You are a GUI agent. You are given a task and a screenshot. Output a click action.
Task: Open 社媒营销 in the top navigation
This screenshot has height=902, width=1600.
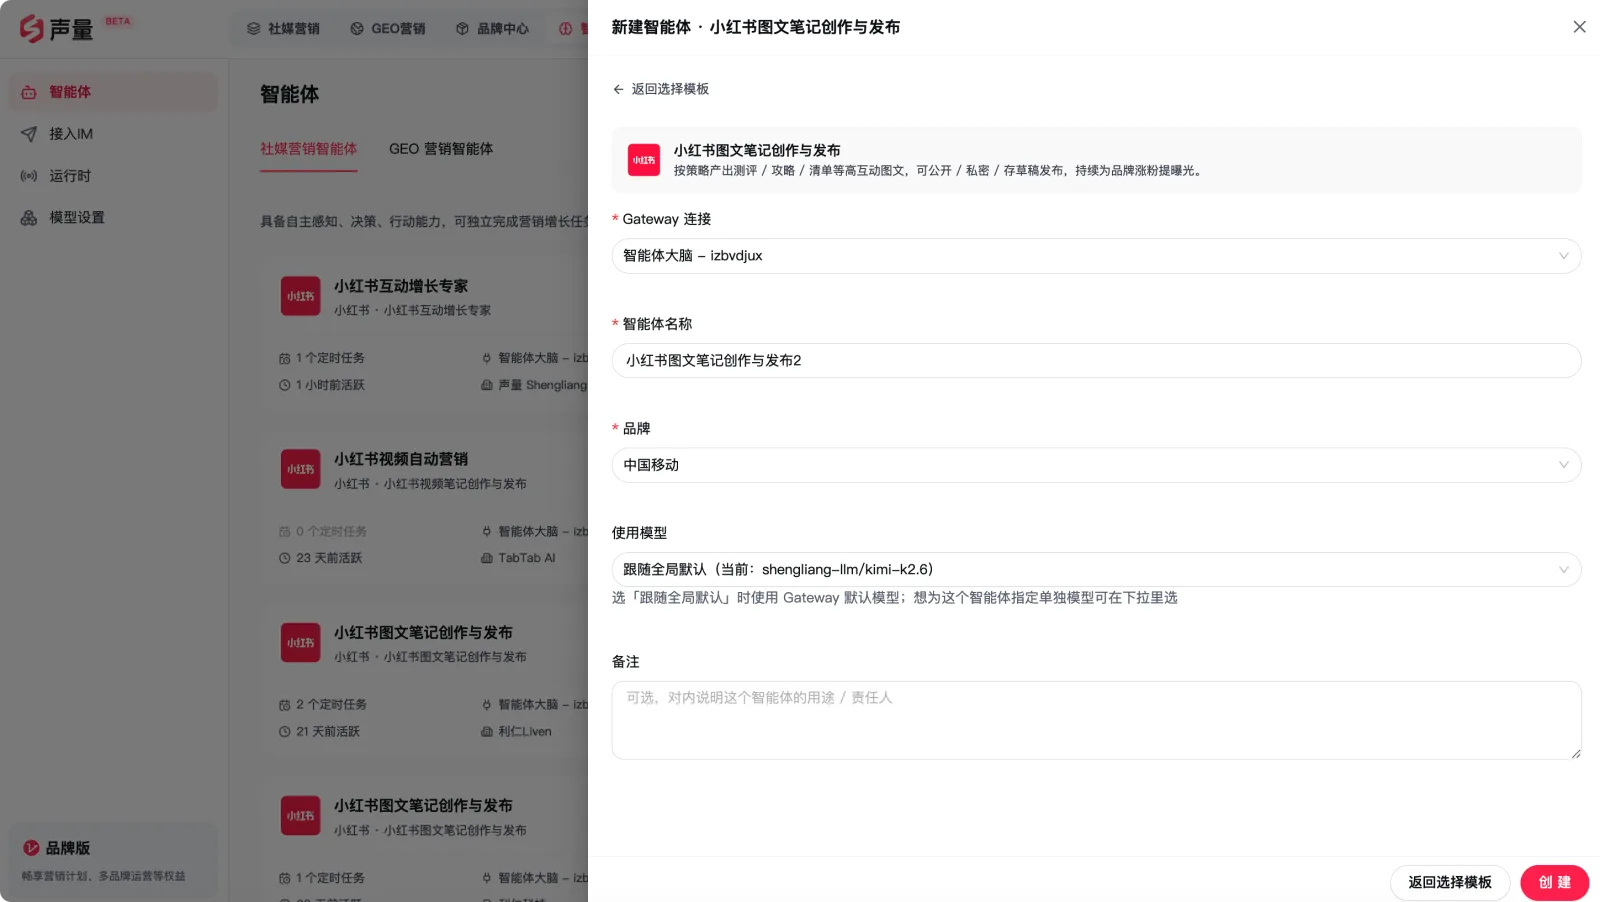(x=283, y=29)
